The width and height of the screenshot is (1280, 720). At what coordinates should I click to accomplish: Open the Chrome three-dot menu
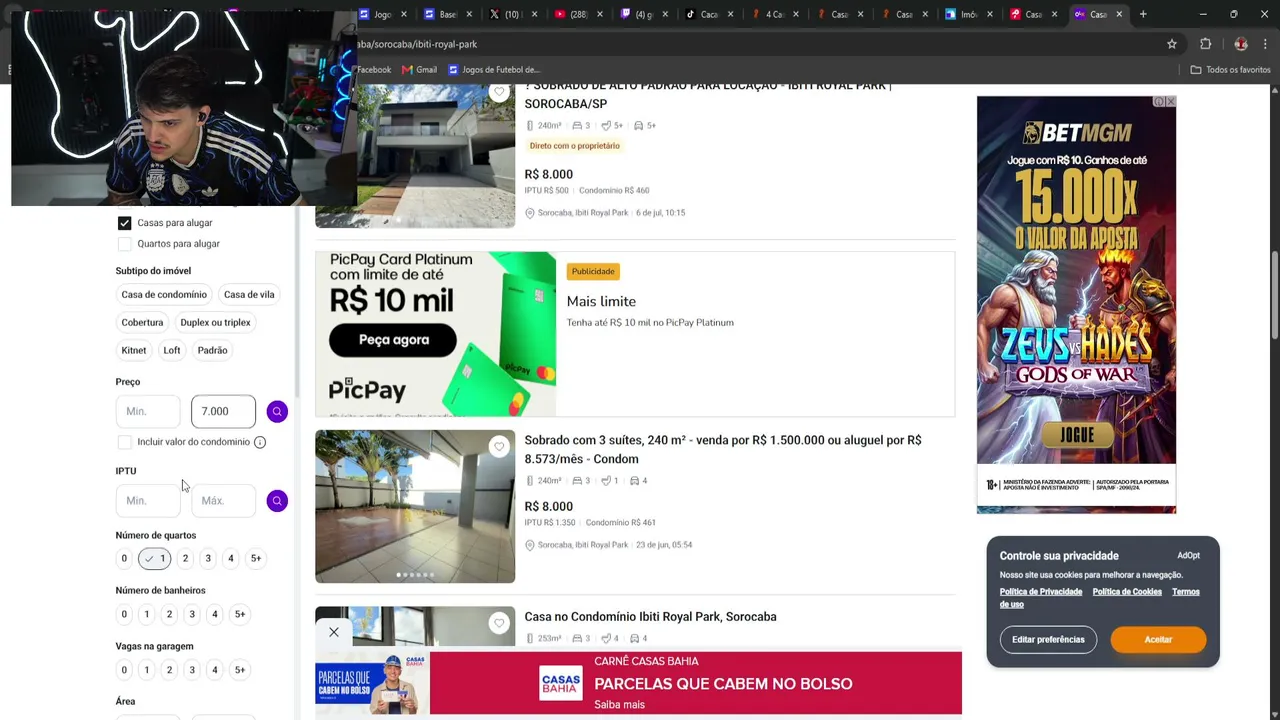[1266, 44]
